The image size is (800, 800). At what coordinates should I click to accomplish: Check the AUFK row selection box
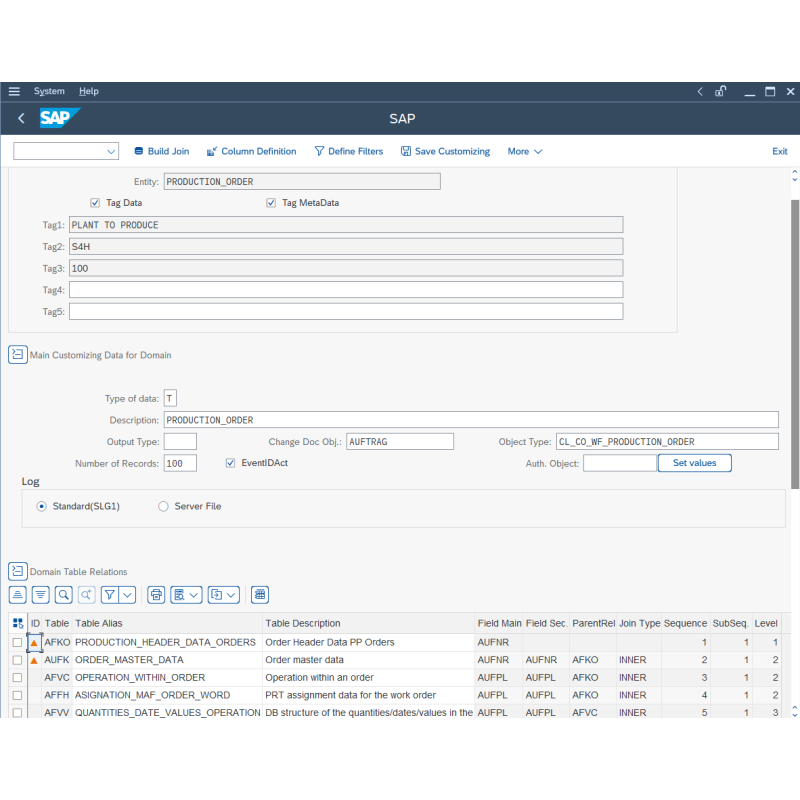point(17,660)
